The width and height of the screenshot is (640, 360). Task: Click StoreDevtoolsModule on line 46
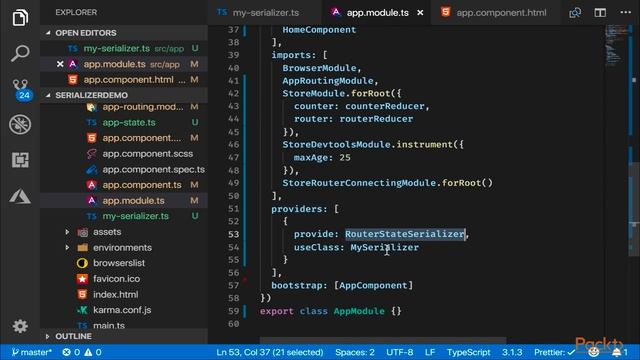click(336, 144)
